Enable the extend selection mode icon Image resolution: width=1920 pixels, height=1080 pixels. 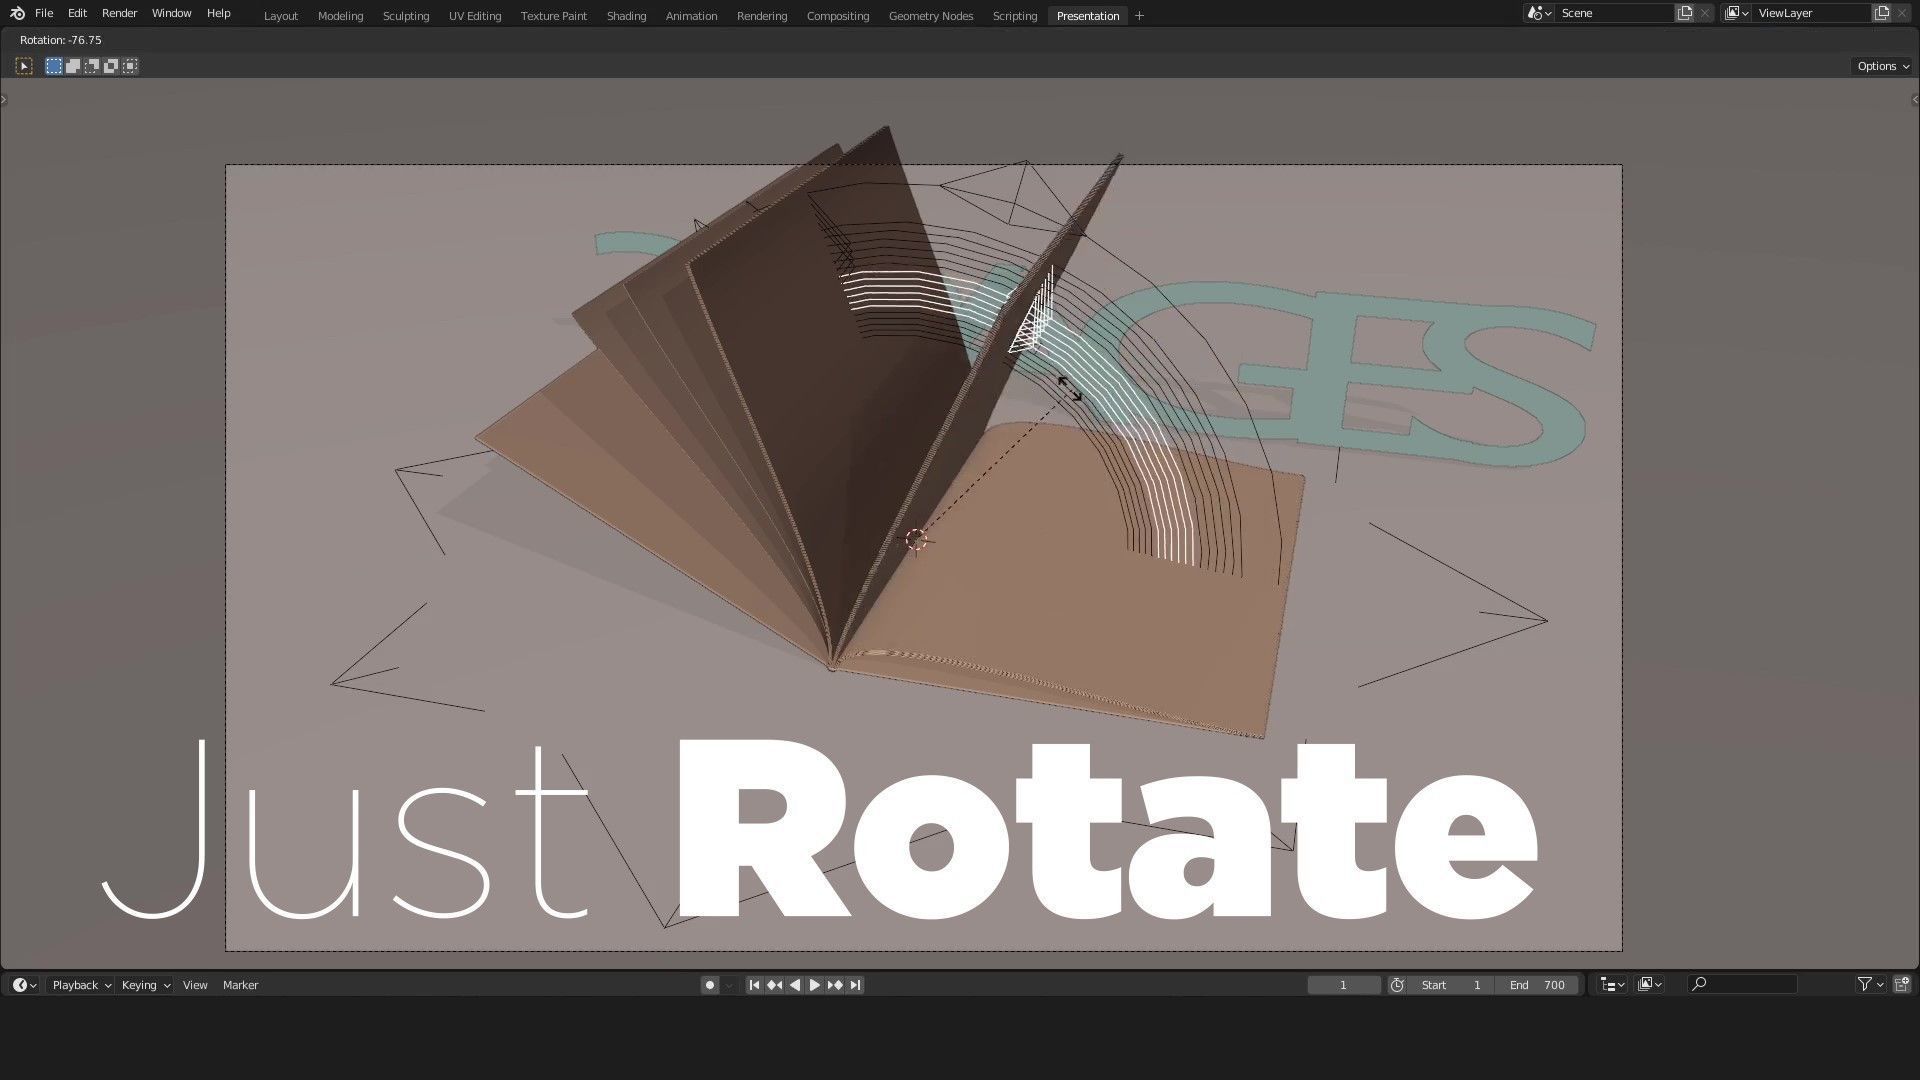(x=73, y=66)
